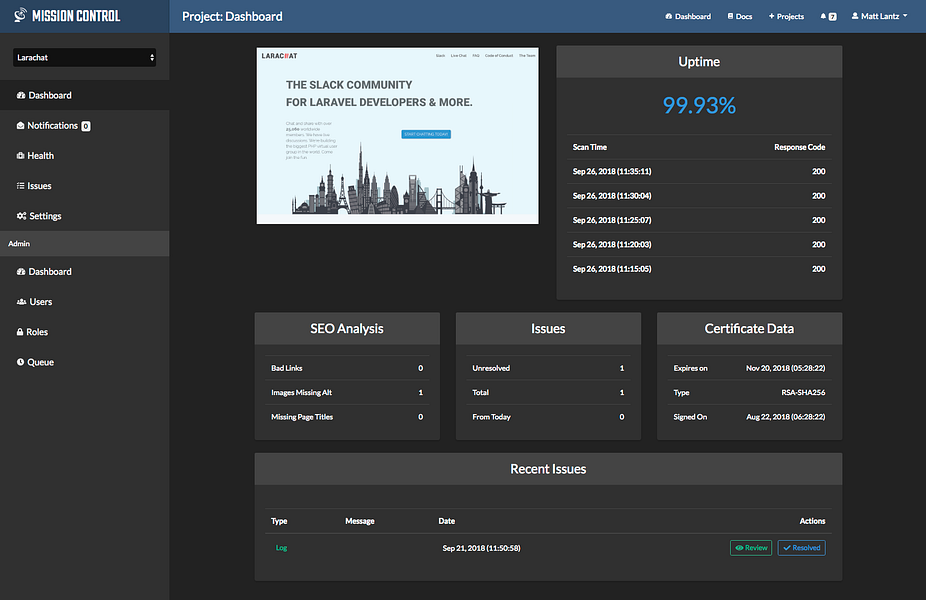Click the Settings gears icon
The image size is (926, 600).
21,216
